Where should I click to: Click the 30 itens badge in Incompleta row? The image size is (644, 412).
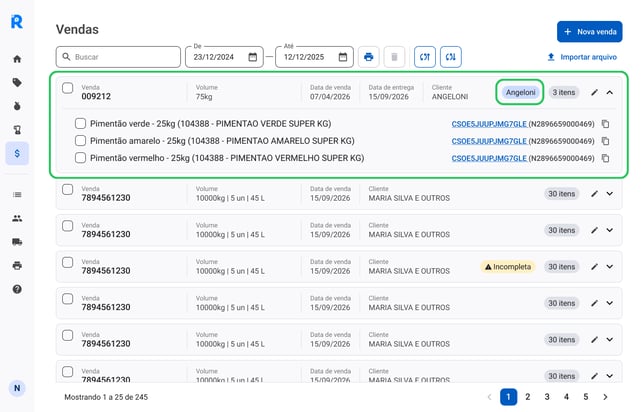[561, 267]
